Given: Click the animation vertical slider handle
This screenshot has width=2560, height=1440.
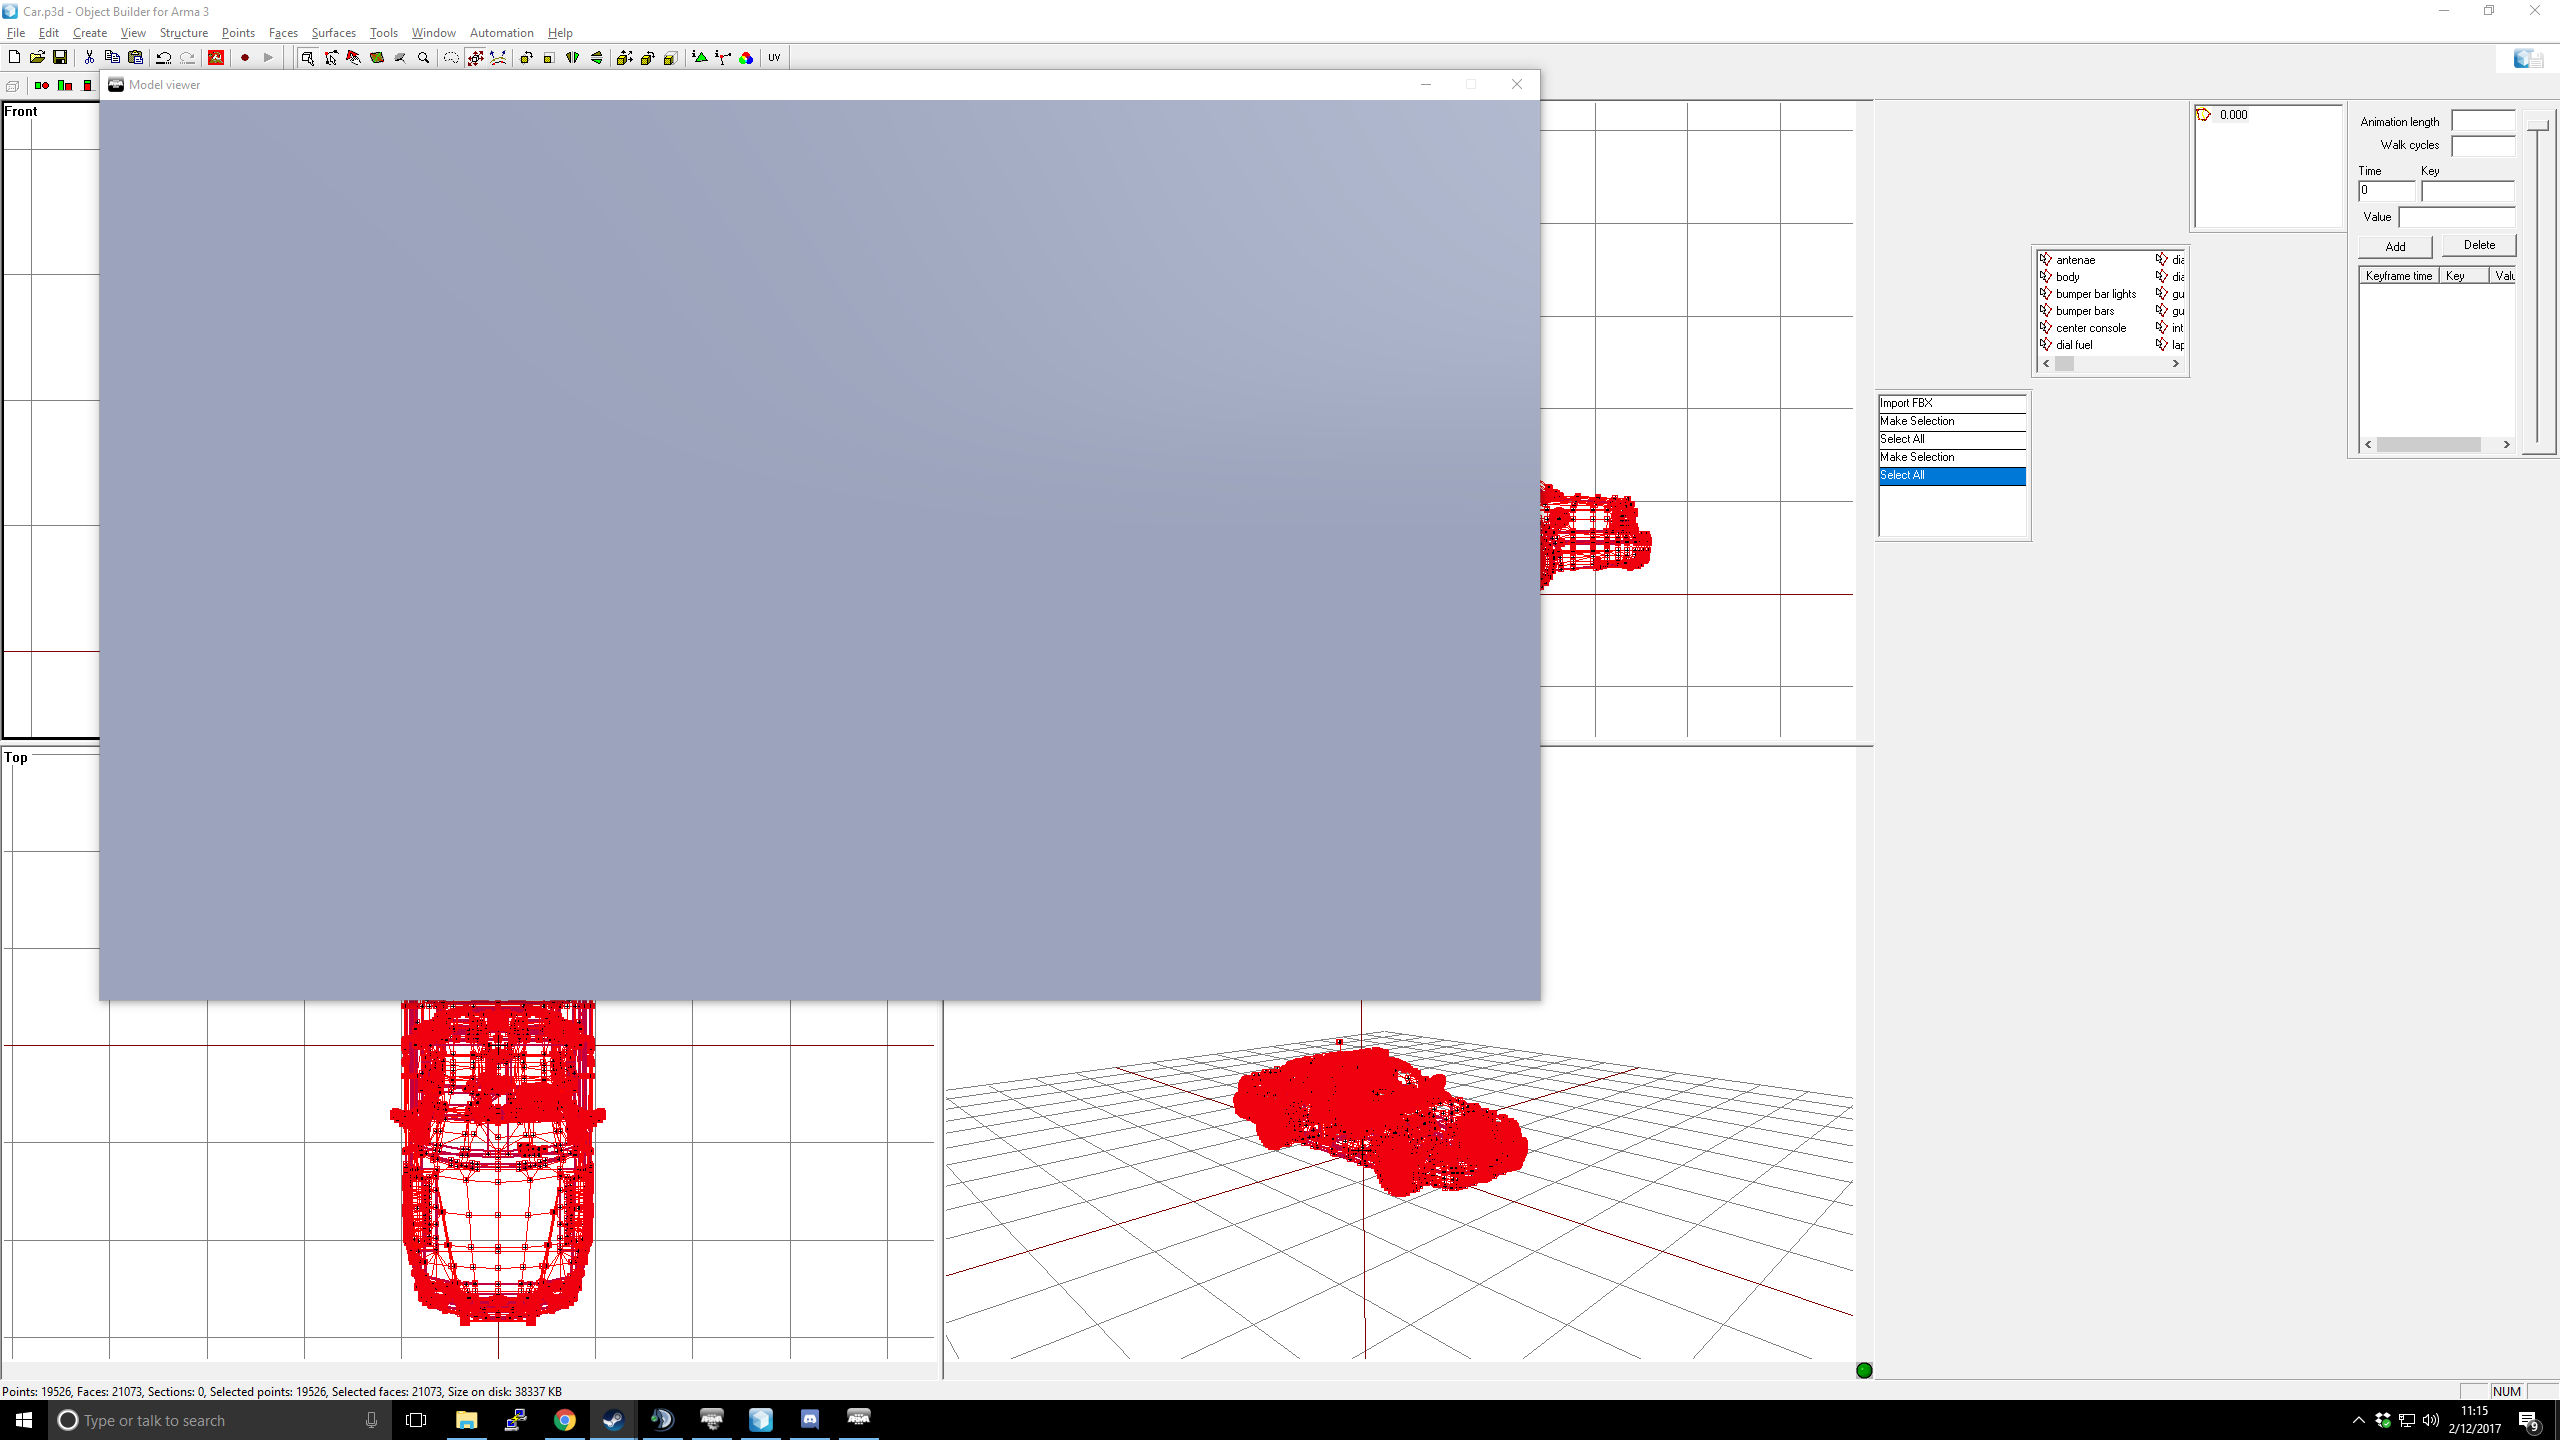Looking at the screenshot, I should 2537,123.
